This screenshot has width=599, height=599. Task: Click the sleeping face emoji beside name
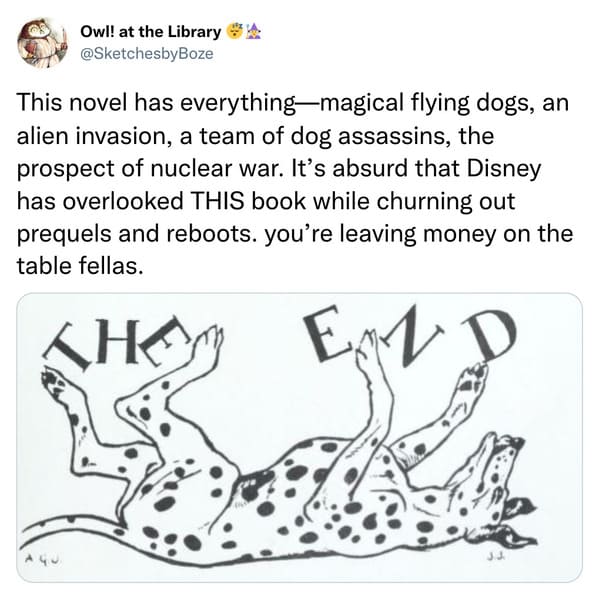(x=235, y=32)
